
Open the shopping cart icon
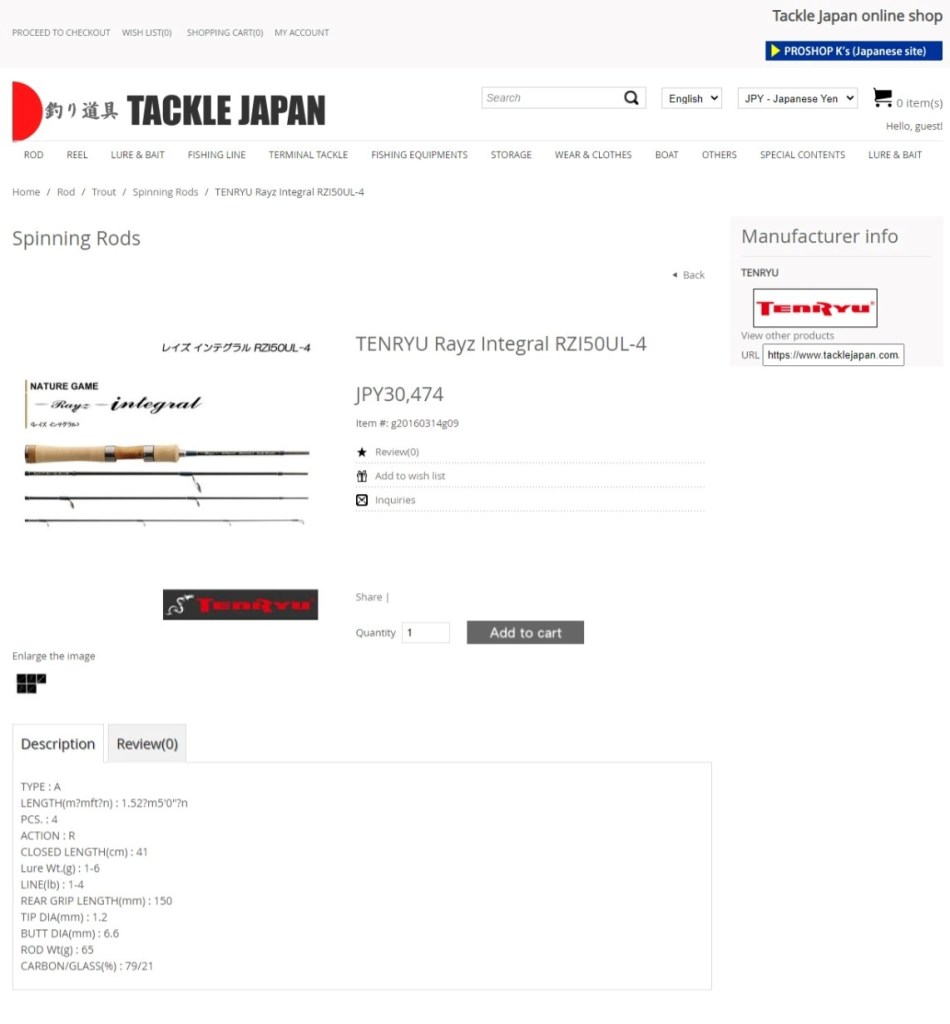pyautogui.click(x=882, y=98)
